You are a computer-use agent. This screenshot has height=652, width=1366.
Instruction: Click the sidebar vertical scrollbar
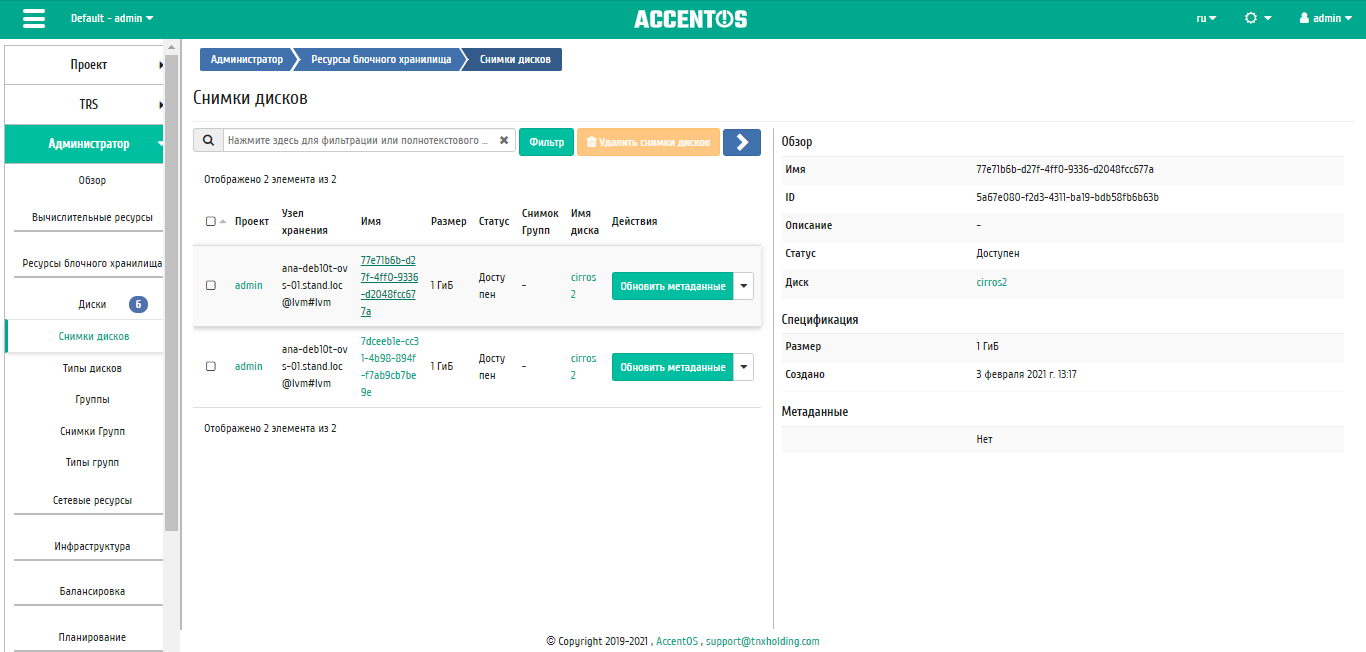pyautogui.click(x=172, y=290)
